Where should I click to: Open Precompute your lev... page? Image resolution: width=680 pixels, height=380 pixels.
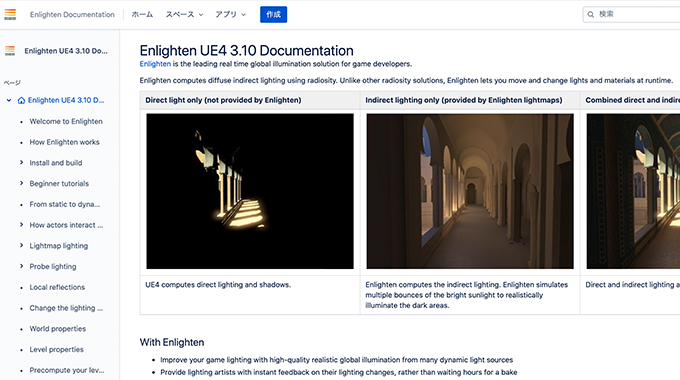pyautogui.click(x=67, y=370)
